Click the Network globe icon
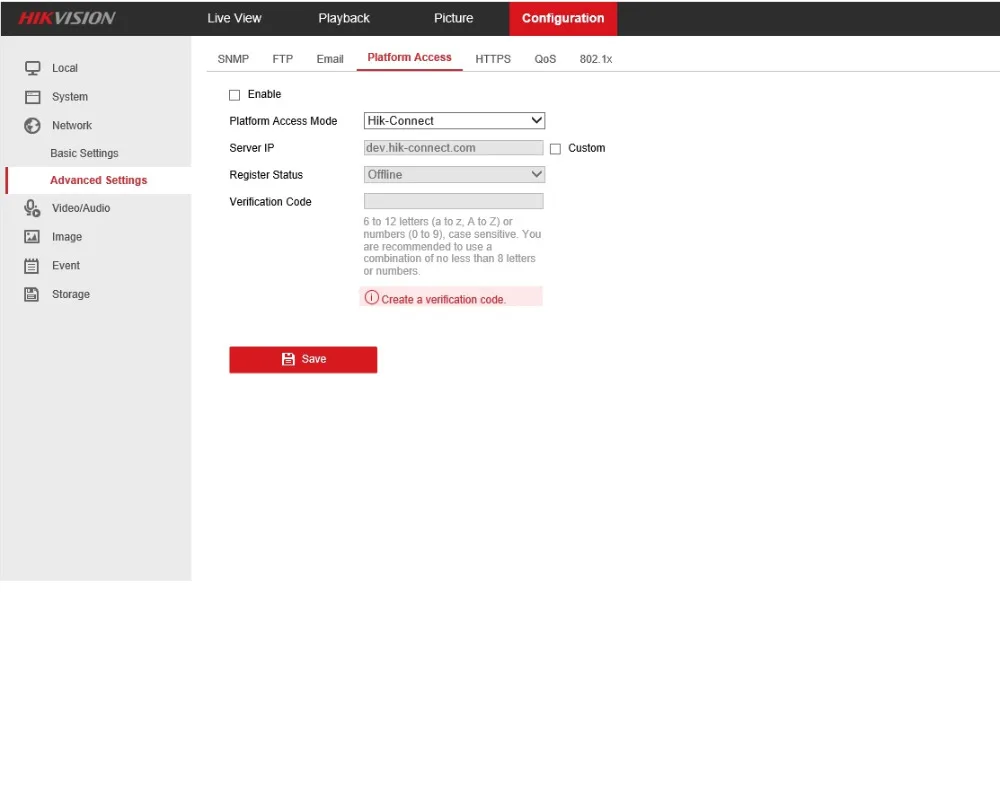The image size is (1000, 808). pyautogui.click(x=33, y=126)
